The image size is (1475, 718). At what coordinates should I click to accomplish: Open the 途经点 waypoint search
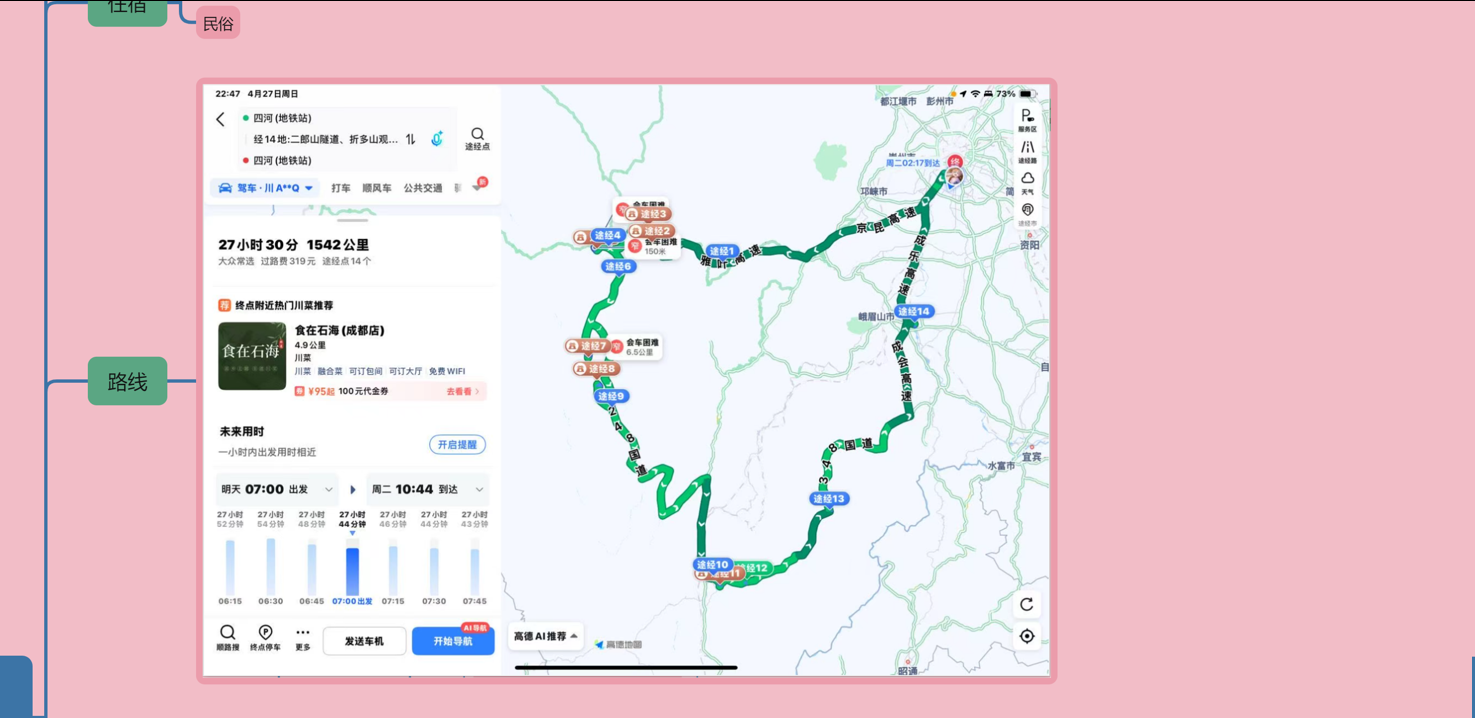(x=477, y=138)
